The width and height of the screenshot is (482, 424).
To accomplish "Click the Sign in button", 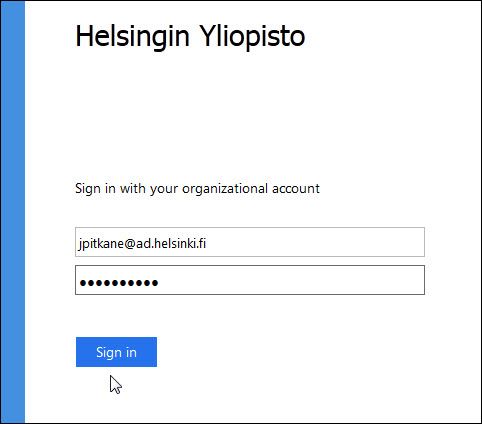I will 116,352.
